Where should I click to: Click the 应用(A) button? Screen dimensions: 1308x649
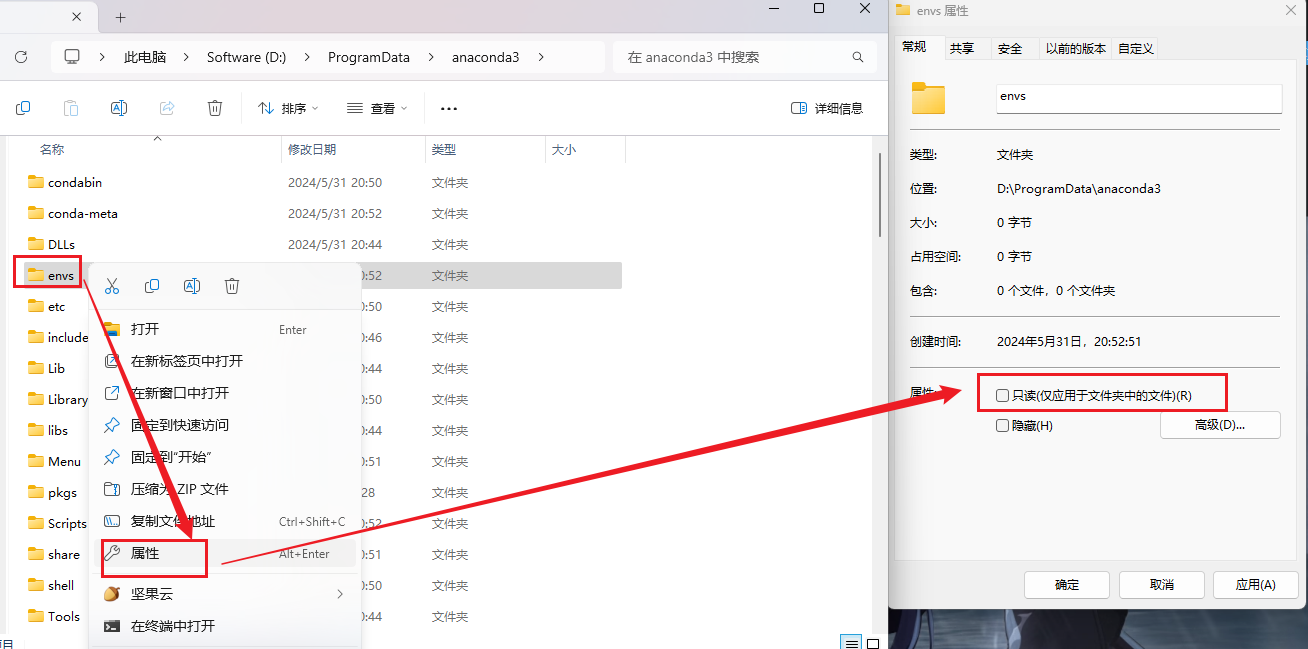(x=1255, y=585)
